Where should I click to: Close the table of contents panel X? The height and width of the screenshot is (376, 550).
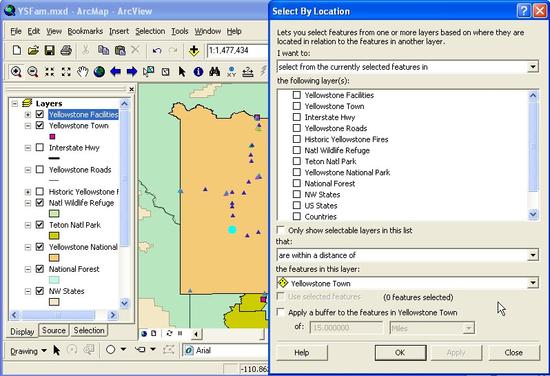[x=131, y=89]
